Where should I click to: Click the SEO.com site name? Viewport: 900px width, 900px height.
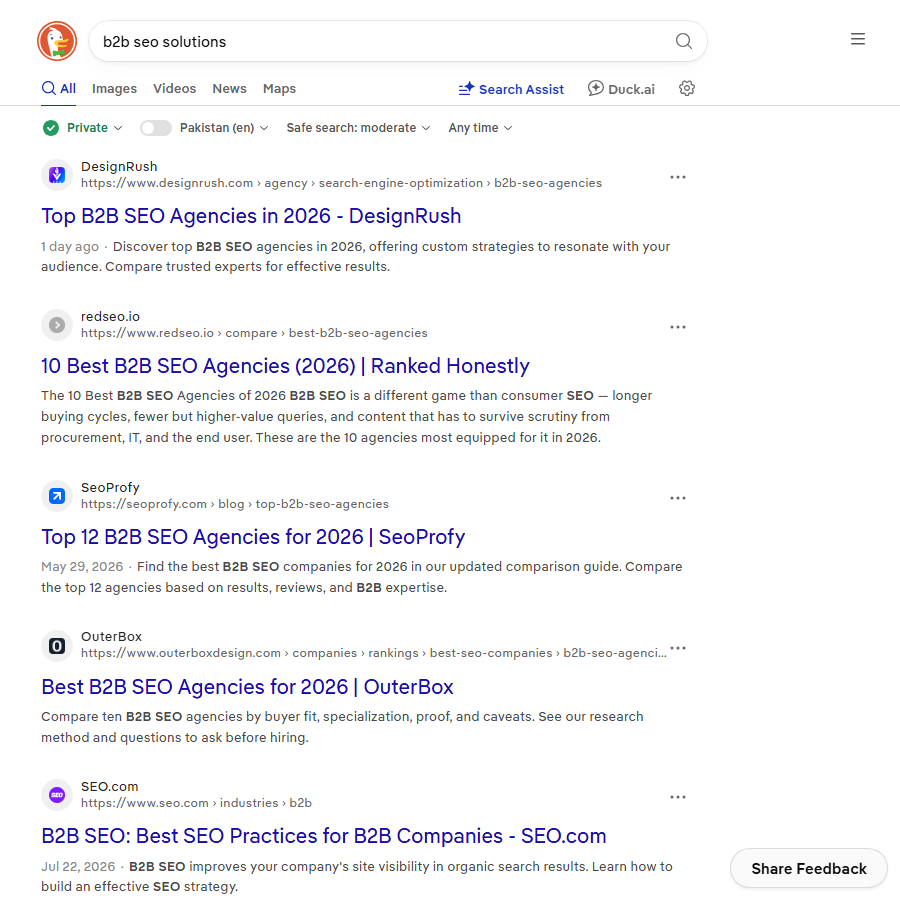[x=110, y=786]
